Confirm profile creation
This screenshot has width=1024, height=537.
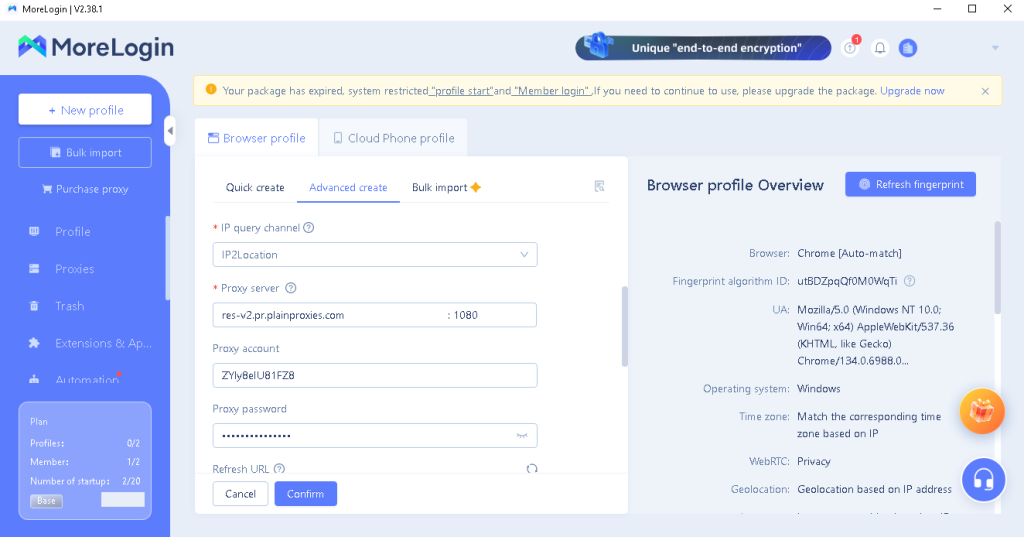point(306,494)
